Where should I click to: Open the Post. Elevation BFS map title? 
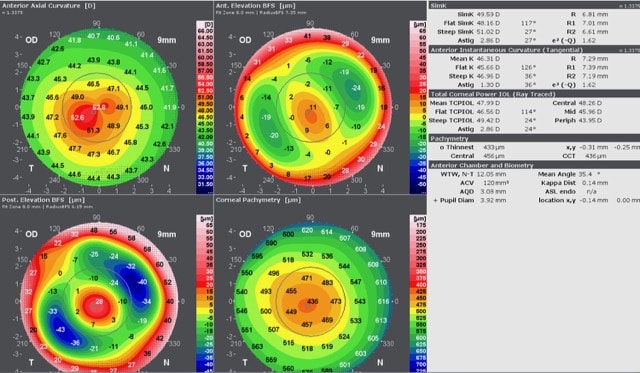tap(43, 200)
